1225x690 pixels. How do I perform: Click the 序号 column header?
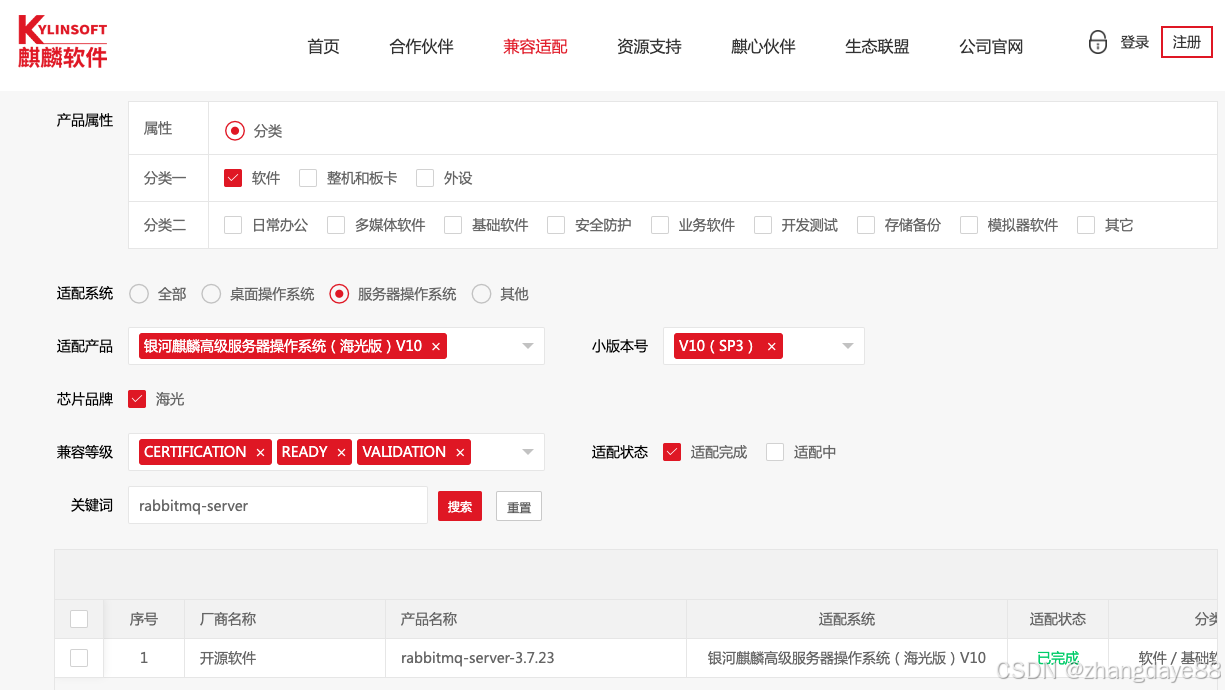pyautogui.click(x=144, y=619)
